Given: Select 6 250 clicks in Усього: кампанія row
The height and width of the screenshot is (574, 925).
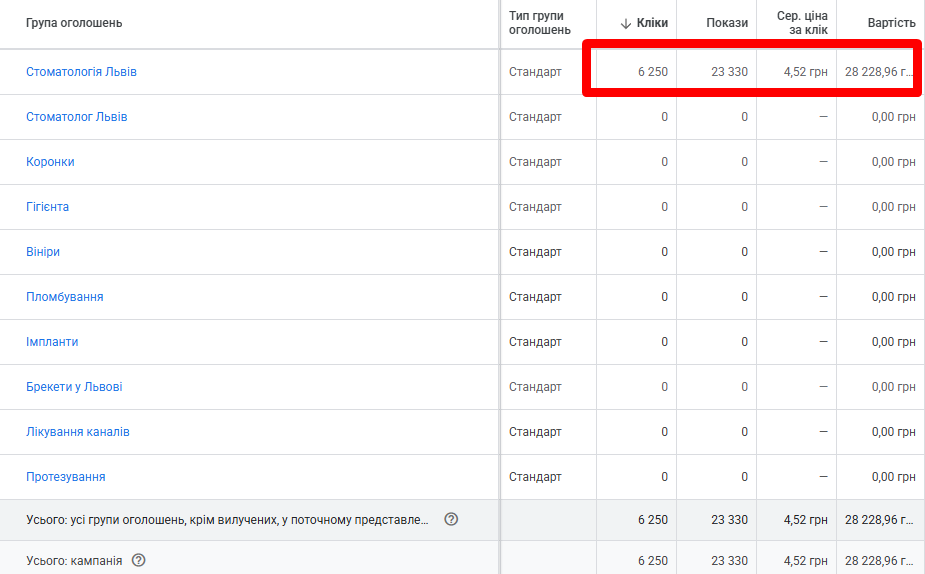Looking at the screenshot, I should [x=652, y=560].
